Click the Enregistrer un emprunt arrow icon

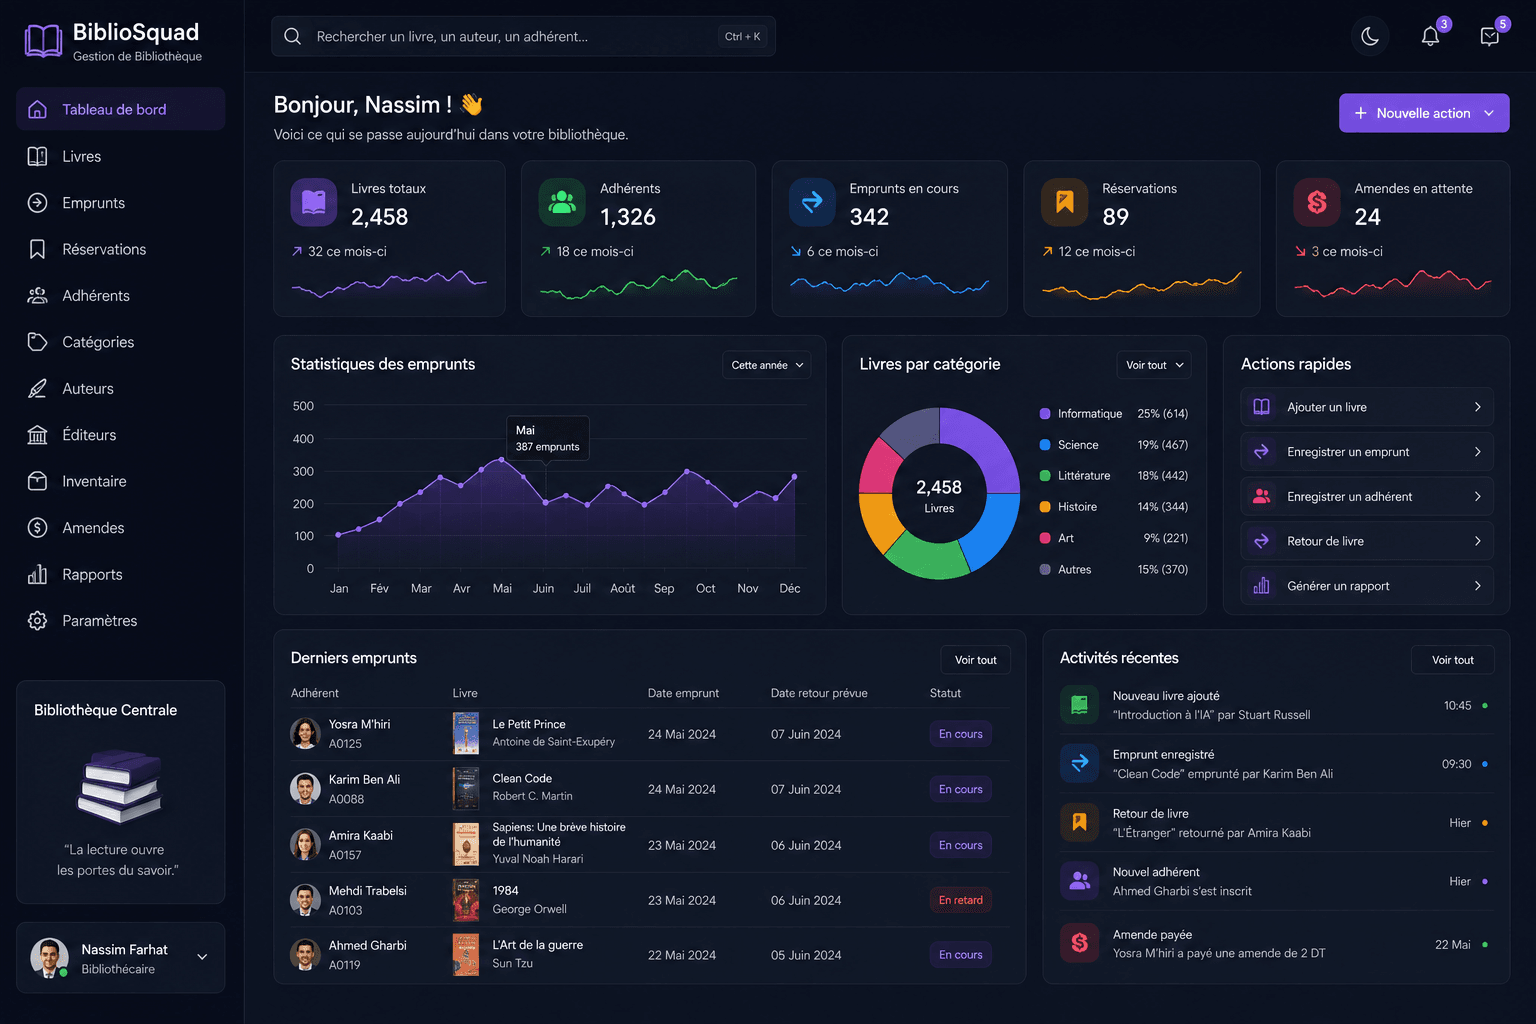(1262, 452)
